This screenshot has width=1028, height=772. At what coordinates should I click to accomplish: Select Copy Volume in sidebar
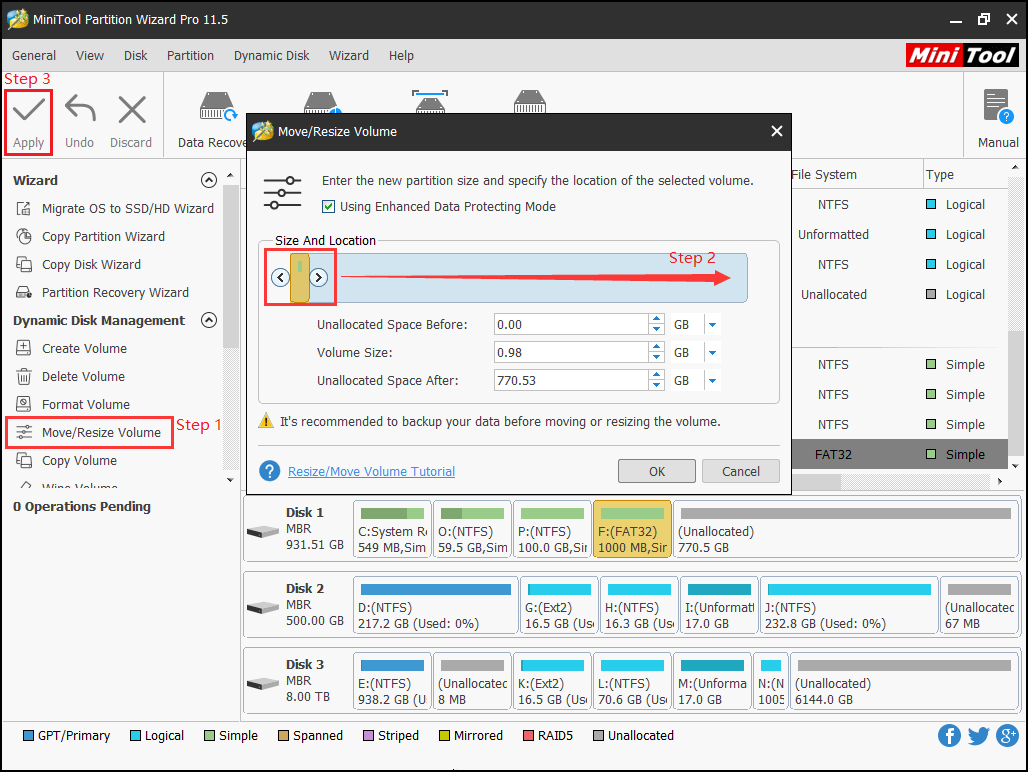point(66,461)
